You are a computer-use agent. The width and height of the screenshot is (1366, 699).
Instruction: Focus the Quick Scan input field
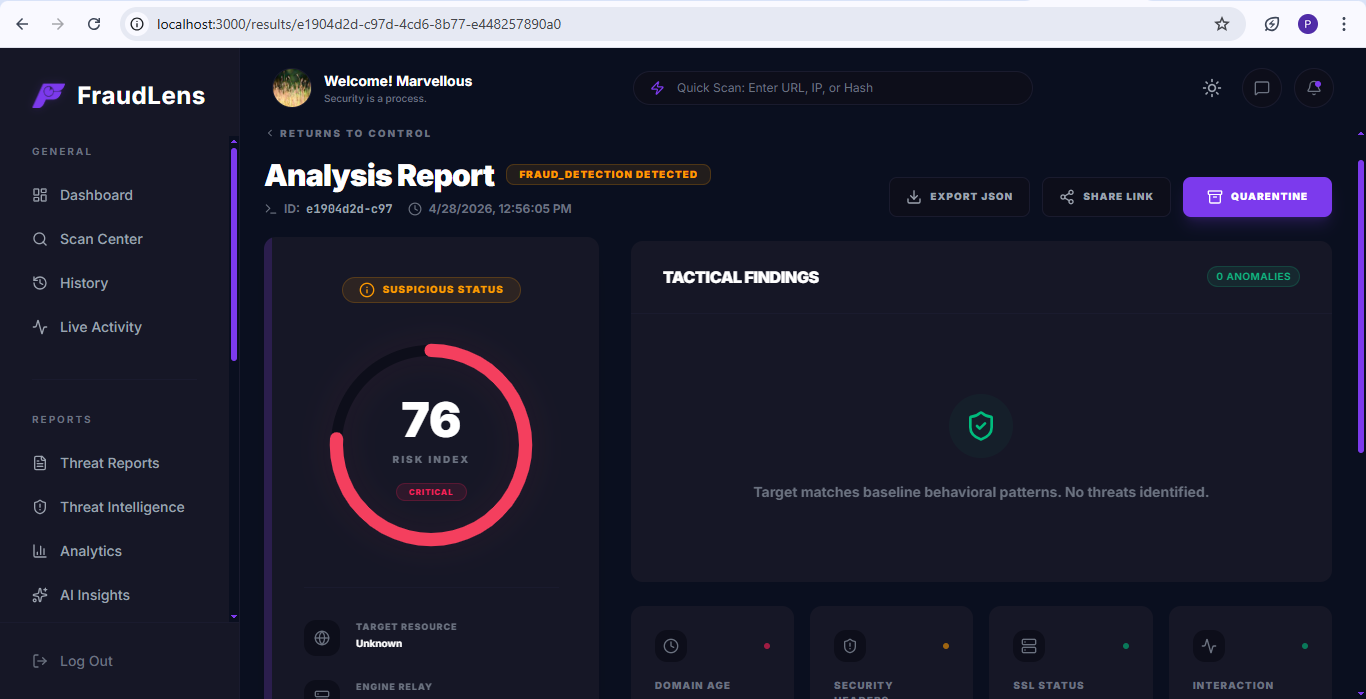point(832,88)
